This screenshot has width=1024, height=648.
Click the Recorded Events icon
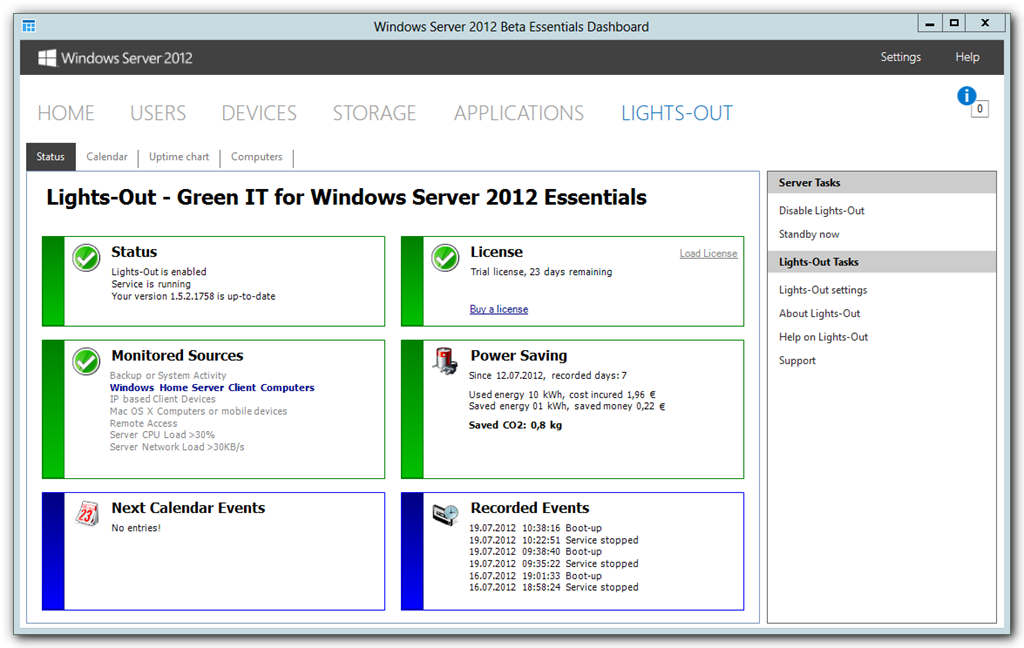pyautogui.click(x=445, y=515)
